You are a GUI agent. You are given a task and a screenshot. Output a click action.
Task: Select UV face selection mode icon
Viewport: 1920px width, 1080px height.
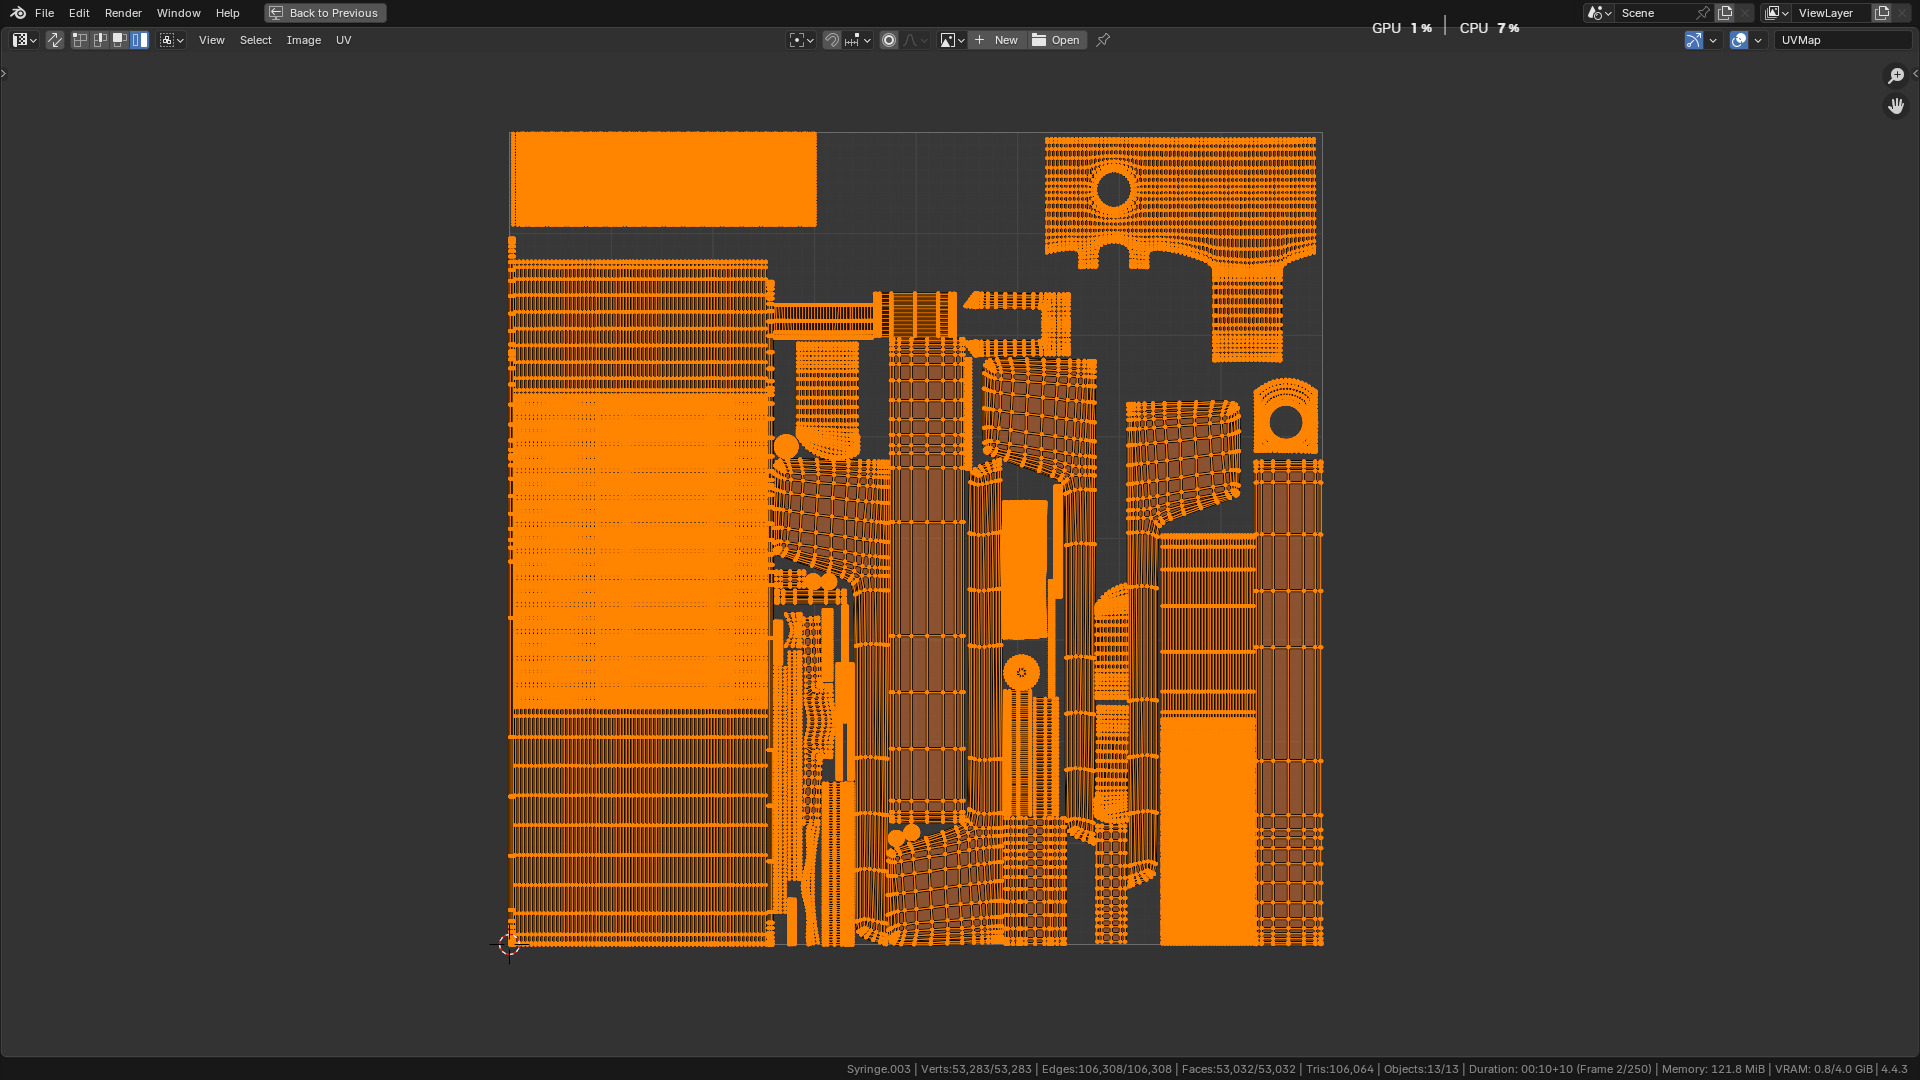coord(120,40)
